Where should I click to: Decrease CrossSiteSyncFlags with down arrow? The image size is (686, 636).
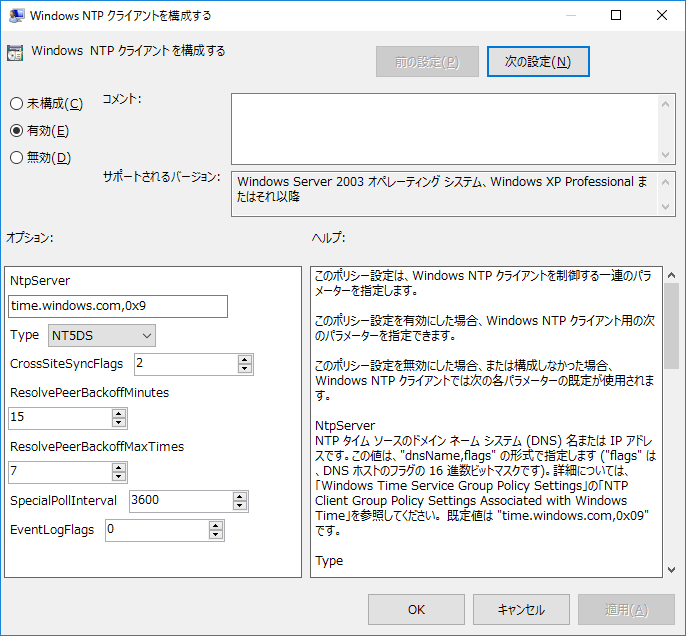click(245, 369)
